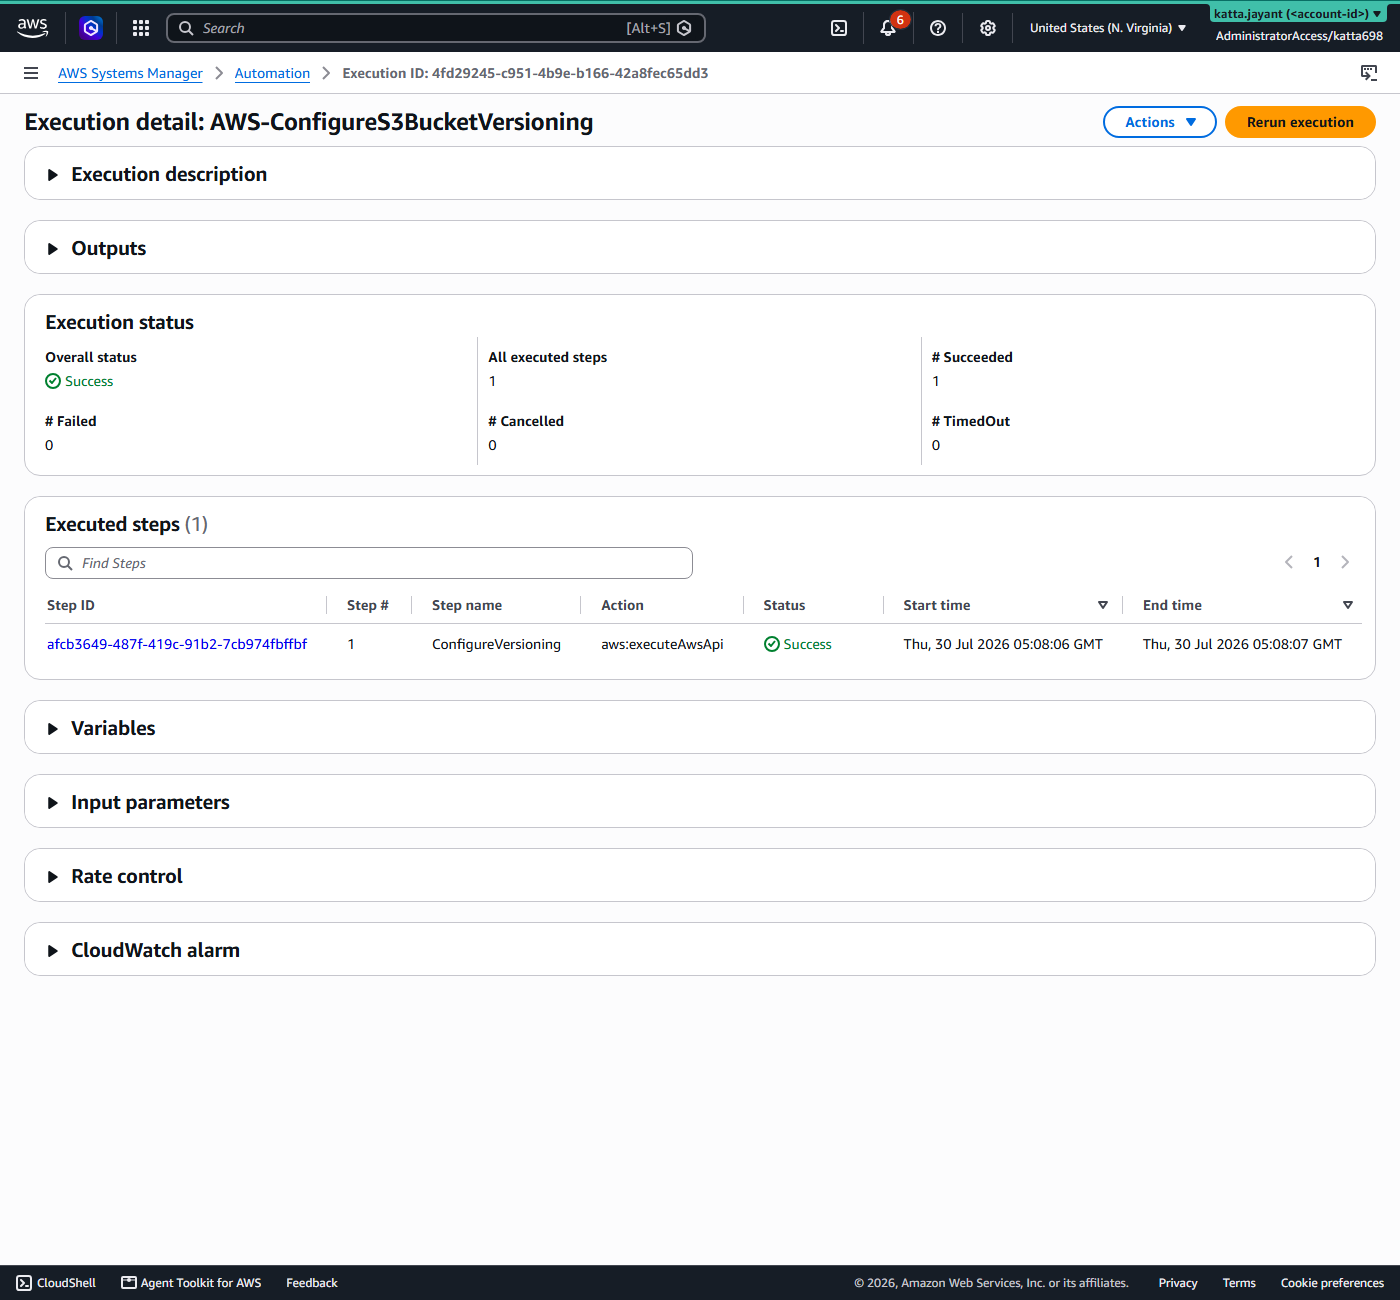Open the settings gear icon
The image size is (1400, 1300).
(988, 28)
